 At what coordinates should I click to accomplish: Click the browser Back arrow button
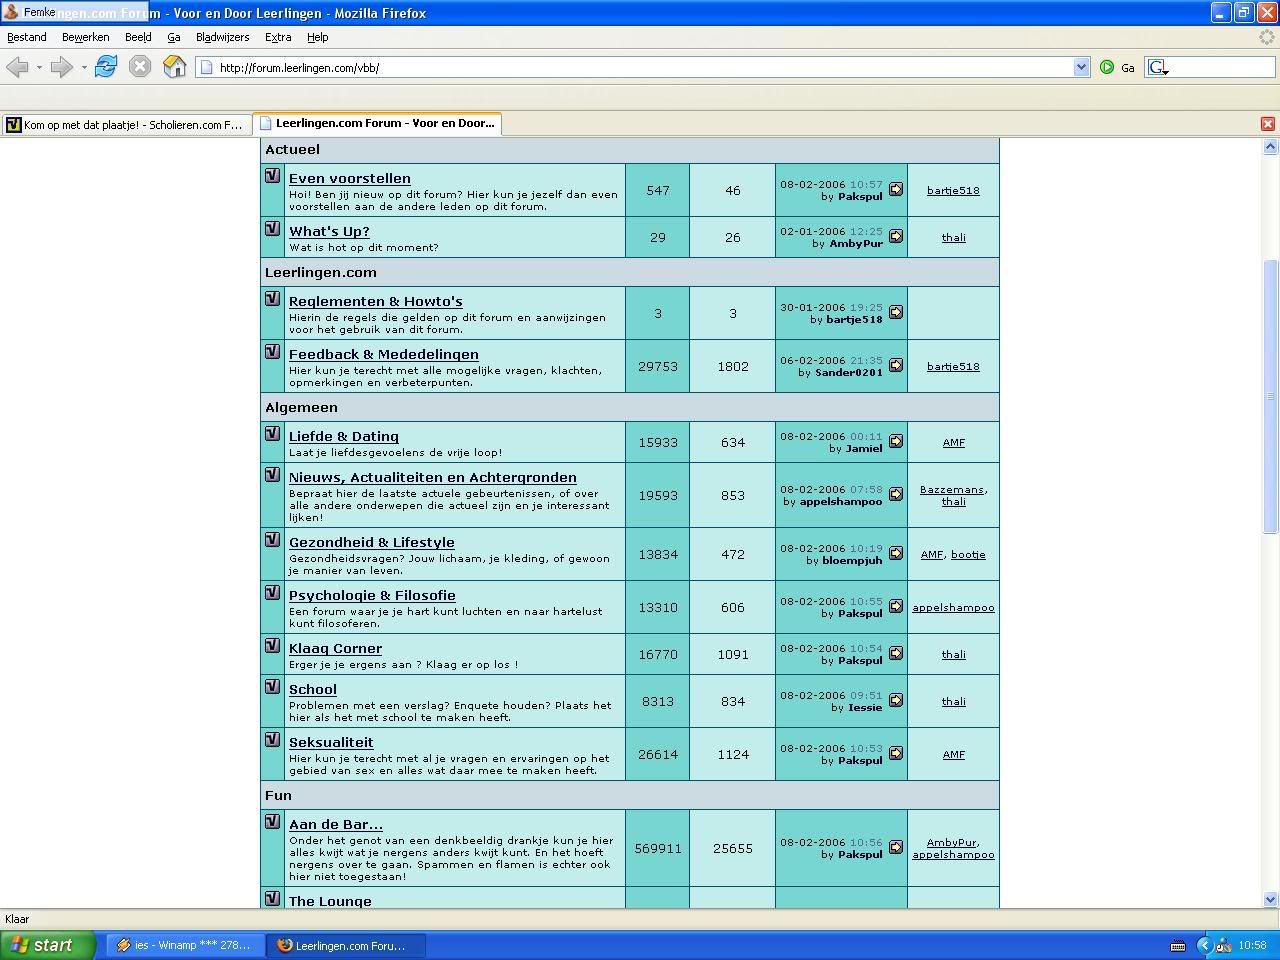coord(17,67)
